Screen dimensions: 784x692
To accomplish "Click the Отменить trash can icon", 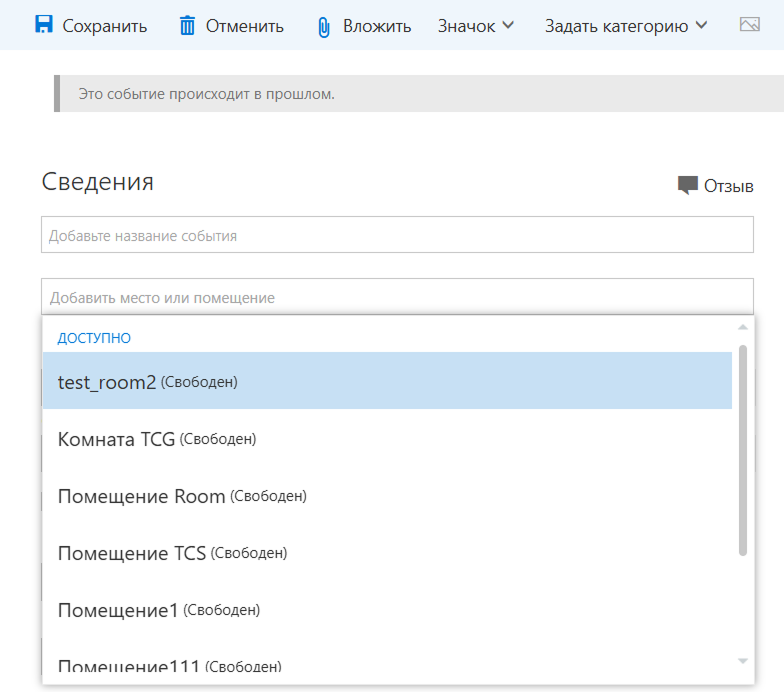I will [x=187, y=25].
